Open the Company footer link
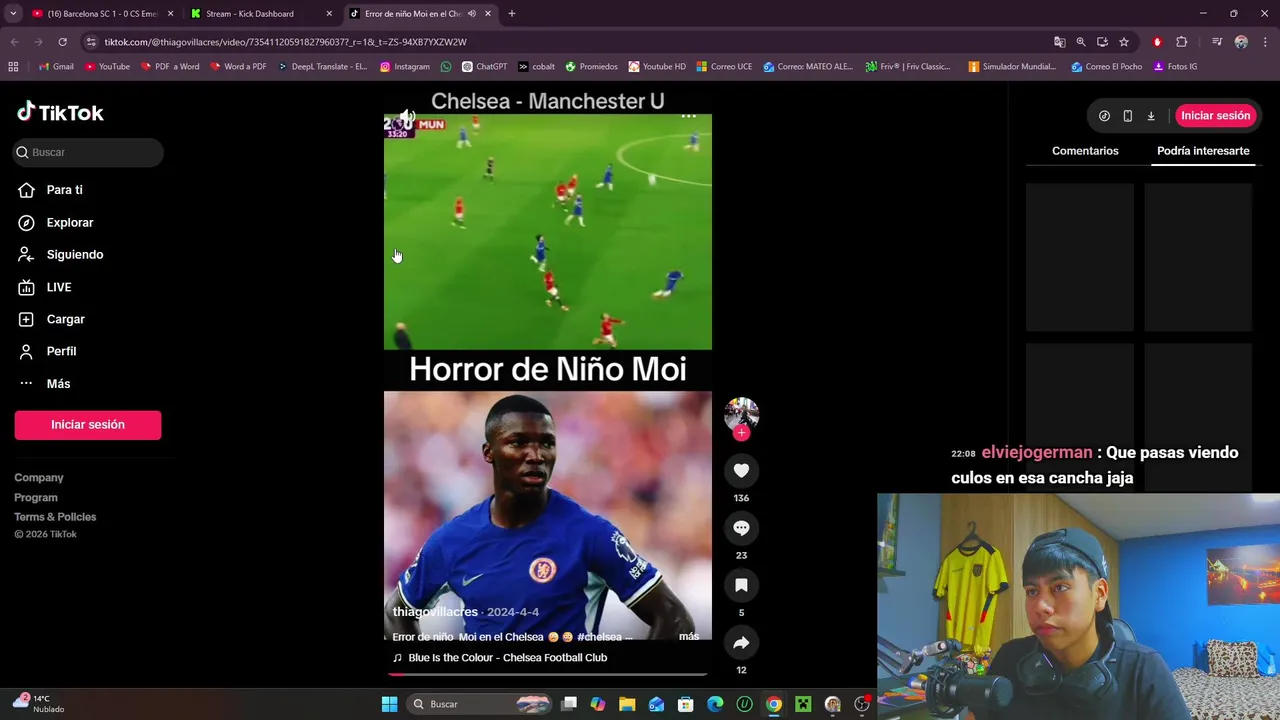This screenshot has width=1280, height=720. (39, 478)
